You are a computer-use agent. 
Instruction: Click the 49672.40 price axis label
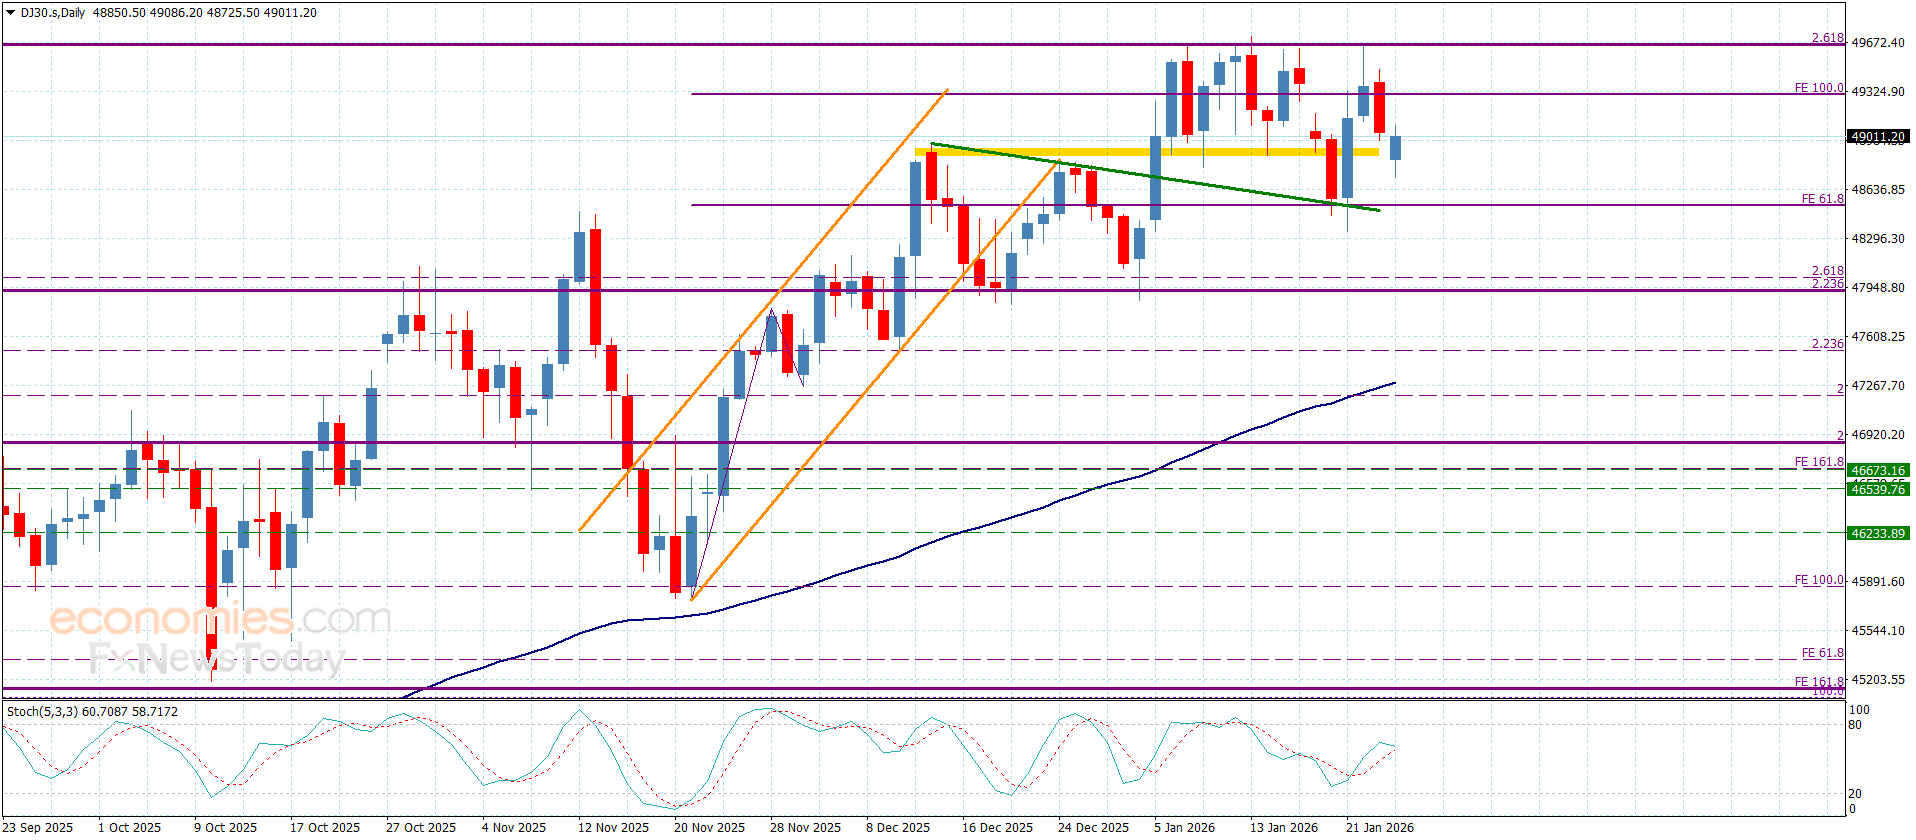click(1878, 43)
